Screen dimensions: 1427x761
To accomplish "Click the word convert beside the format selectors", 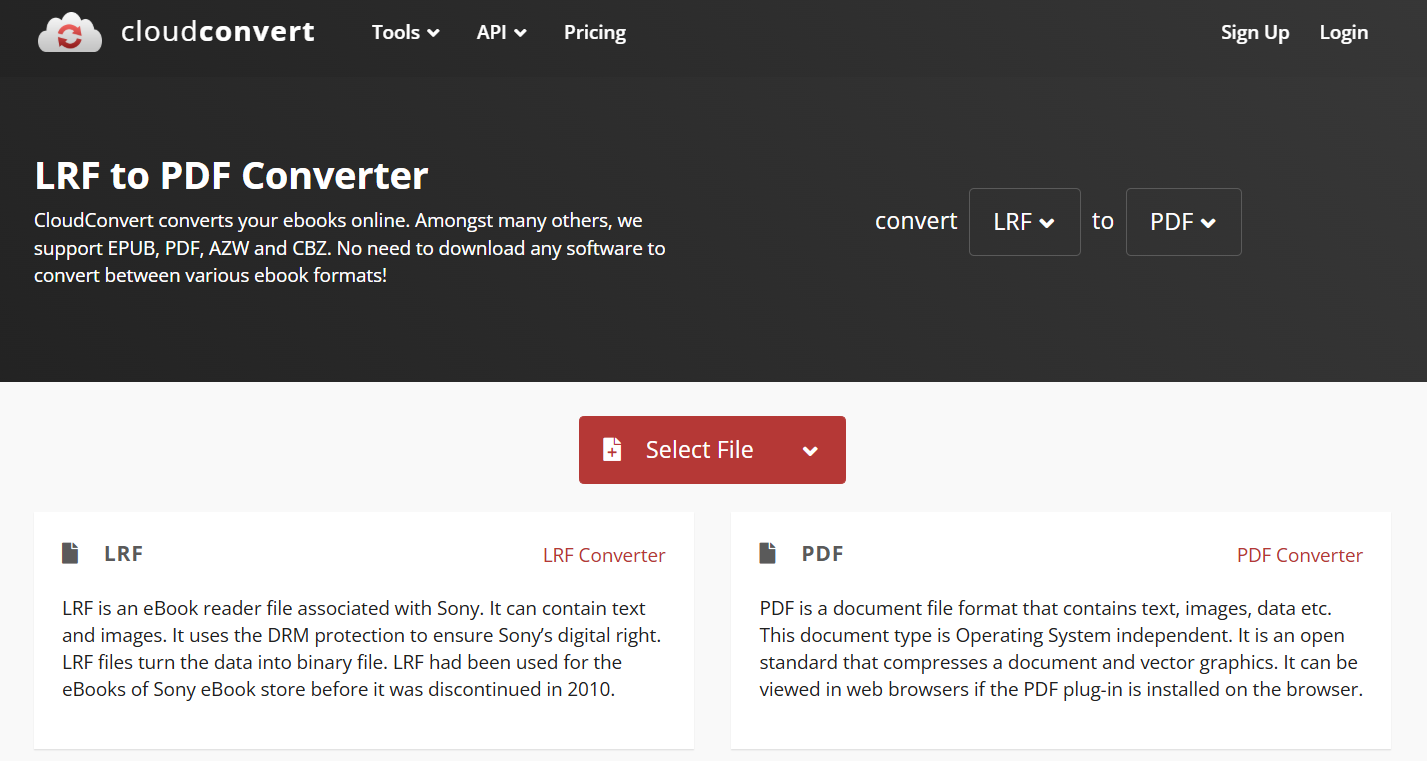I will (915, 221).
